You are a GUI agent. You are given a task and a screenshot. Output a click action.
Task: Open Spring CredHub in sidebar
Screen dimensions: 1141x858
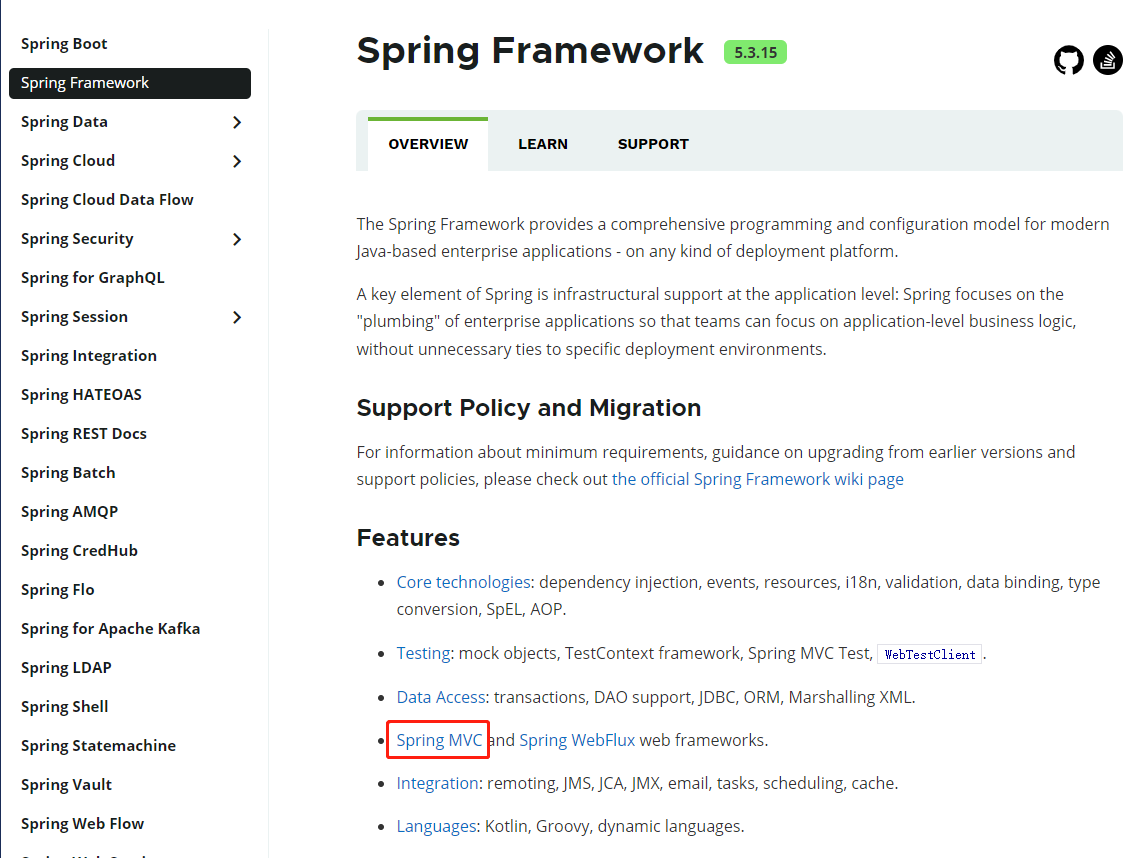[x=79, y=551]
